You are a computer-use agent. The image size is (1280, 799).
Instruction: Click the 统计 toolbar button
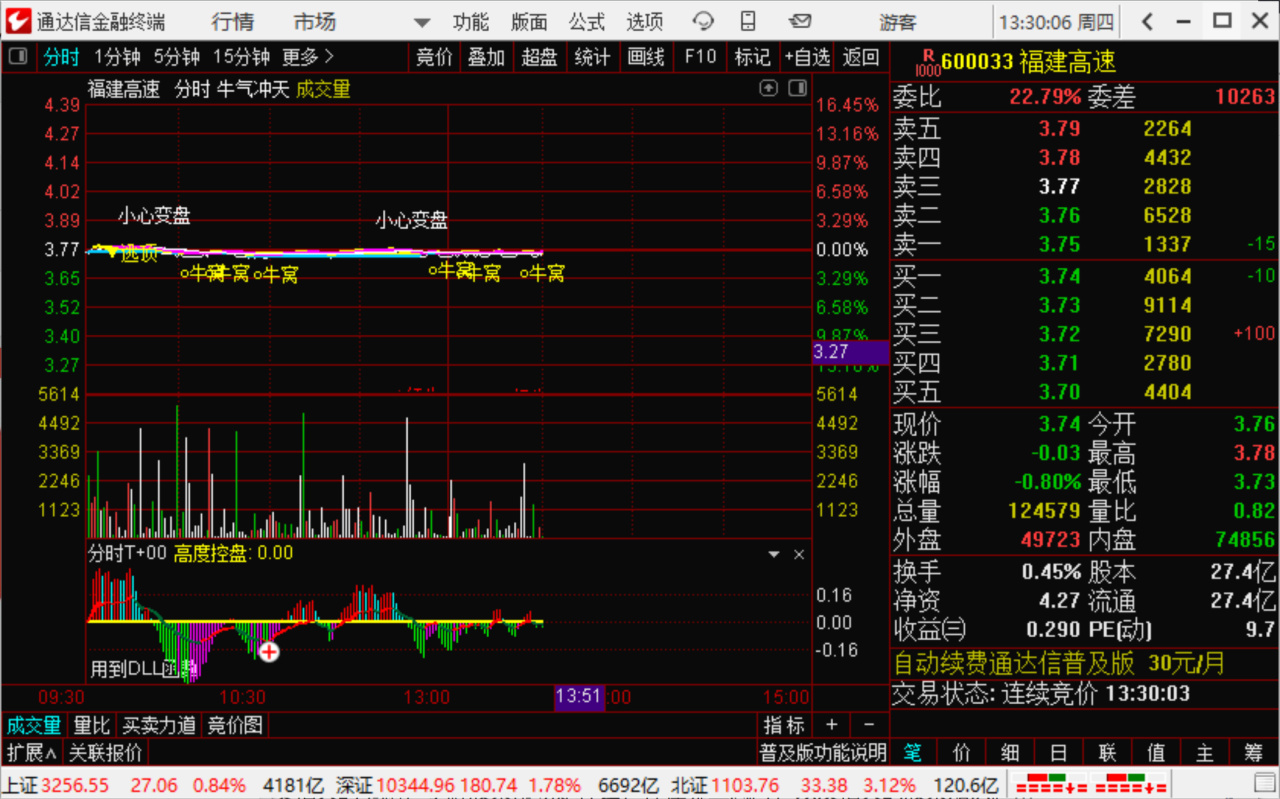593,57
